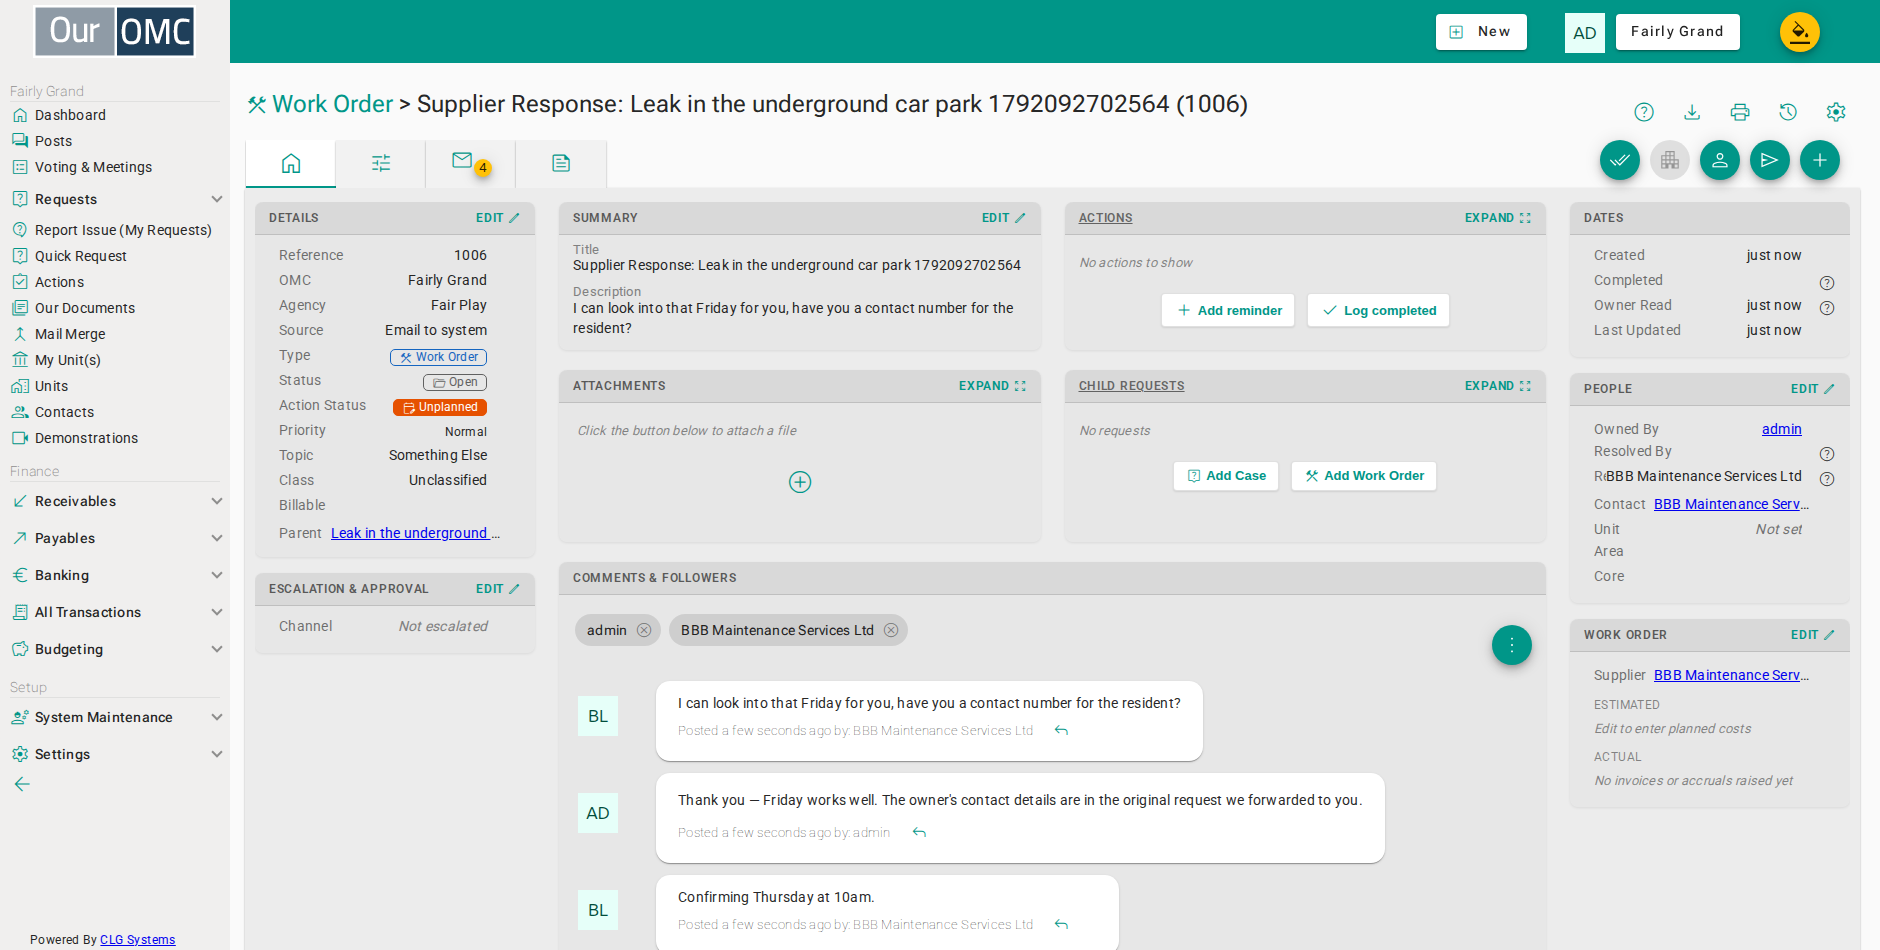
Task: Open Contacts in sidebar
Action: coord(64,412)
